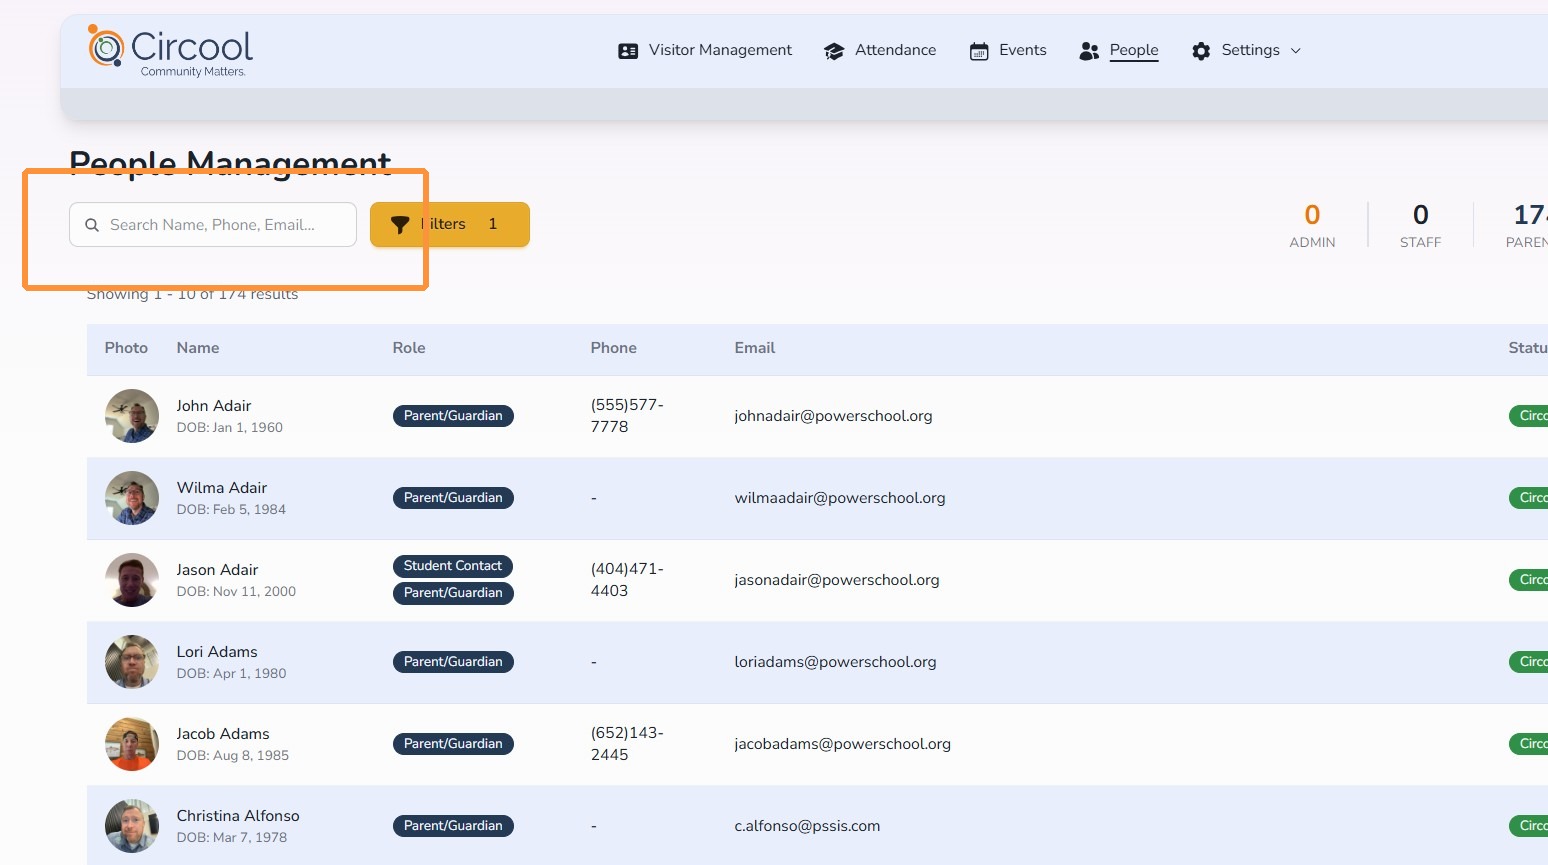Viewport: 1548px width, 865px height.
Task: Click Christina Alfonso's Parent/Guardian badge
Action: point(453,826)
